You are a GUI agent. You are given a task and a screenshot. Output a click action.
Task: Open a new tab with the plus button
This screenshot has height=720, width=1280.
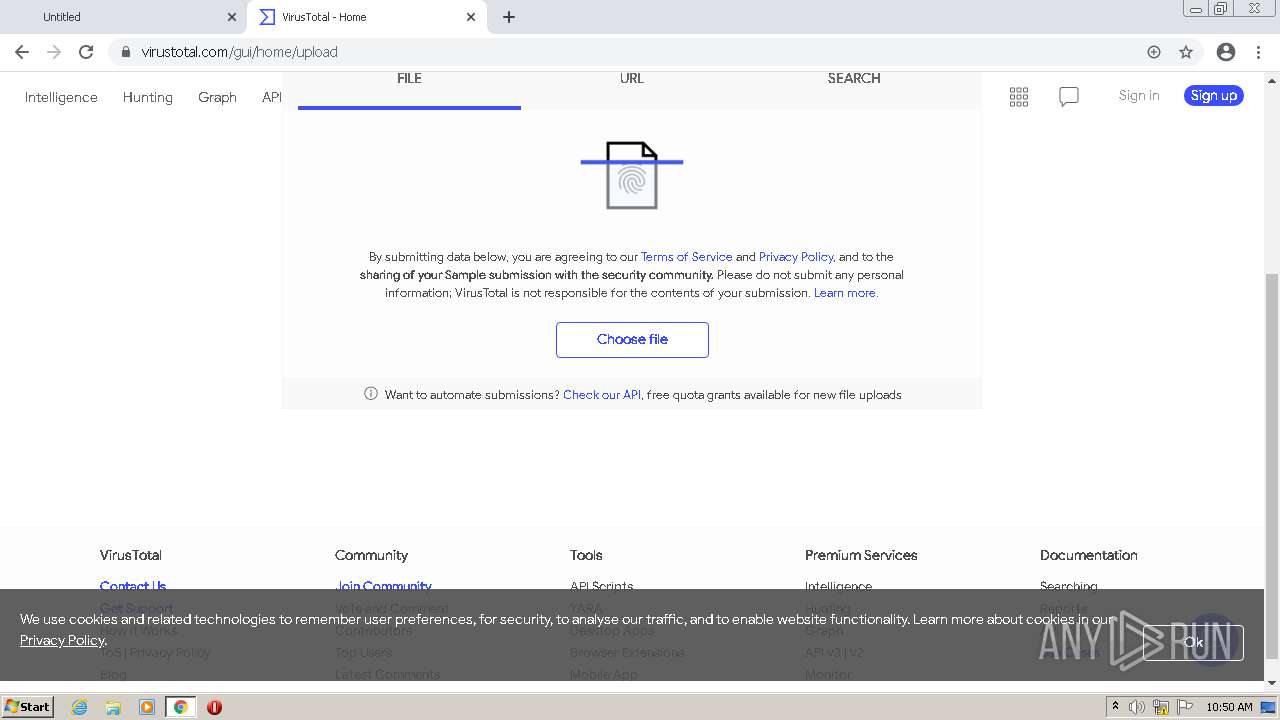pos(509,17)
